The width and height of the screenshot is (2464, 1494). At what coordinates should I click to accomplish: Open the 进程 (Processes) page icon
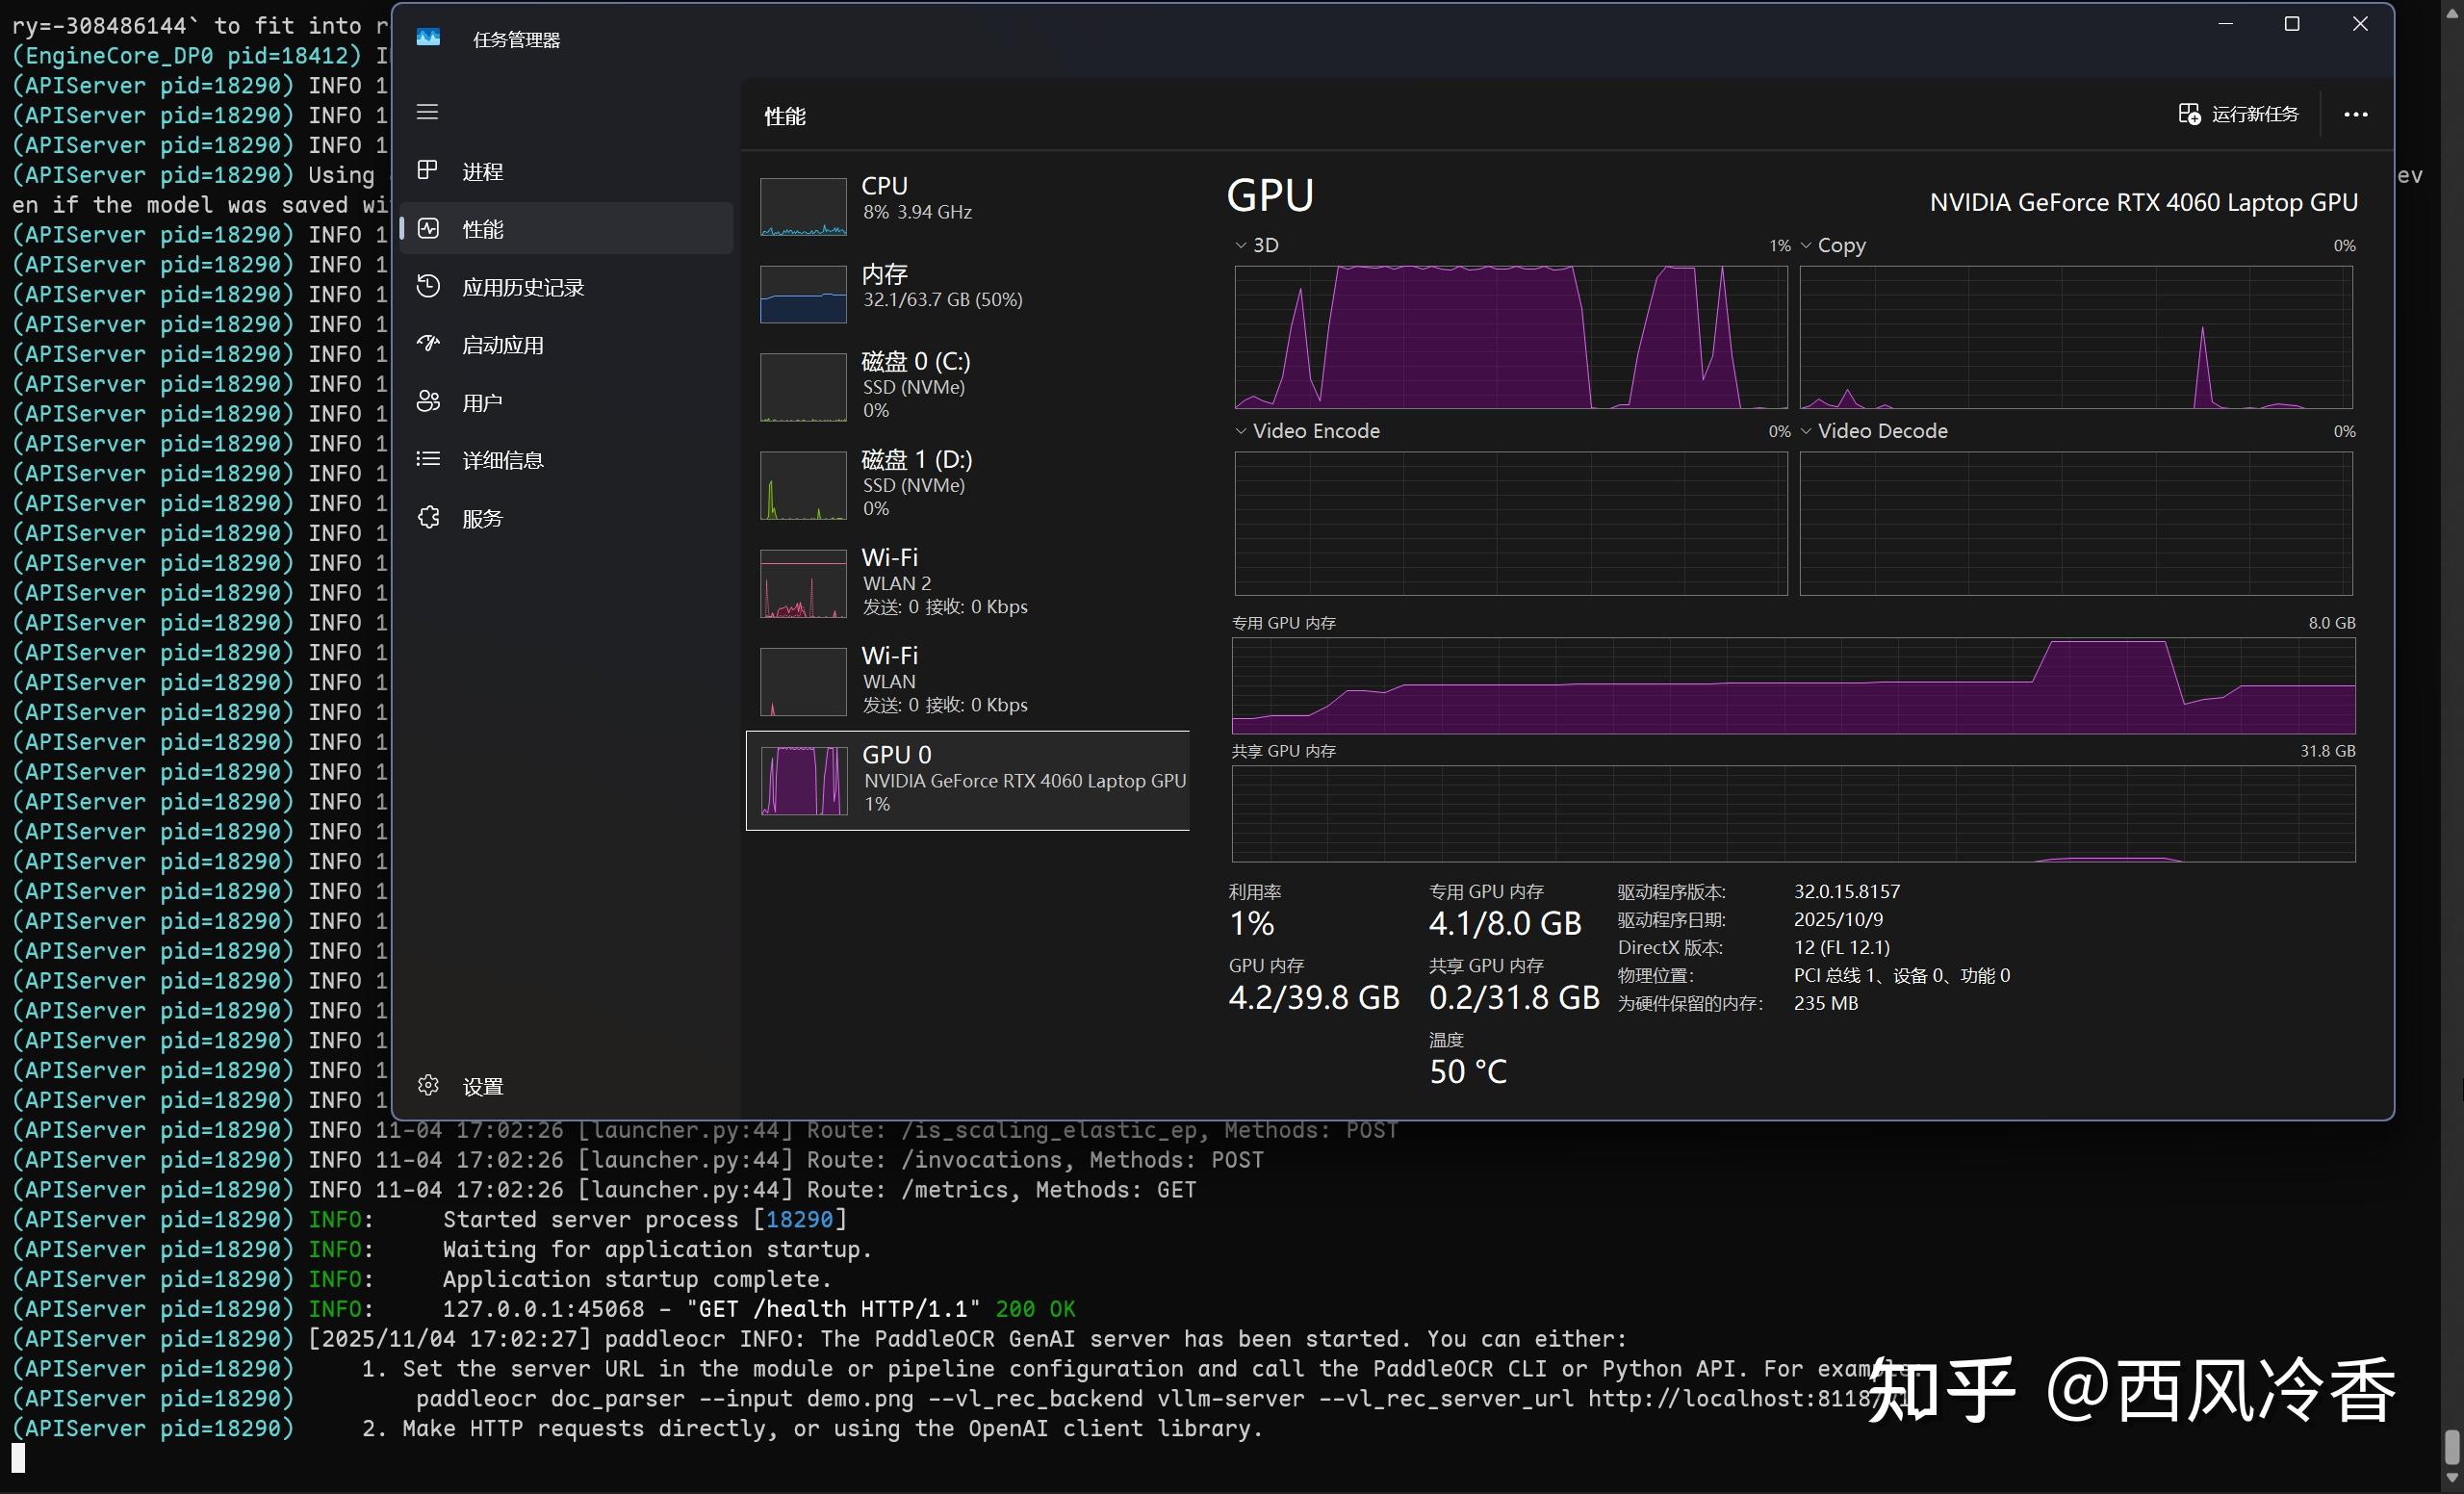pos(428,171)
